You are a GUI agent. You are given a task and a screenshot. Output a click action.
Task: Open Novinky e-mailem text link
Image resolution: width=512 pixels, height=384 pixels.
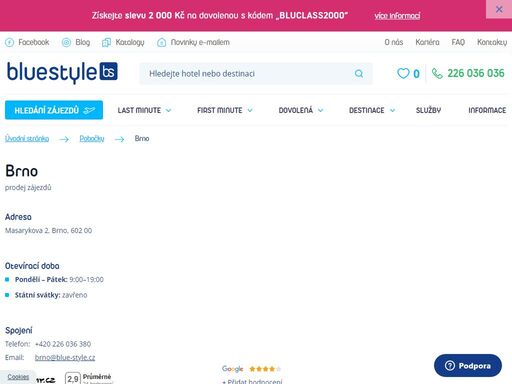[200, 42]
